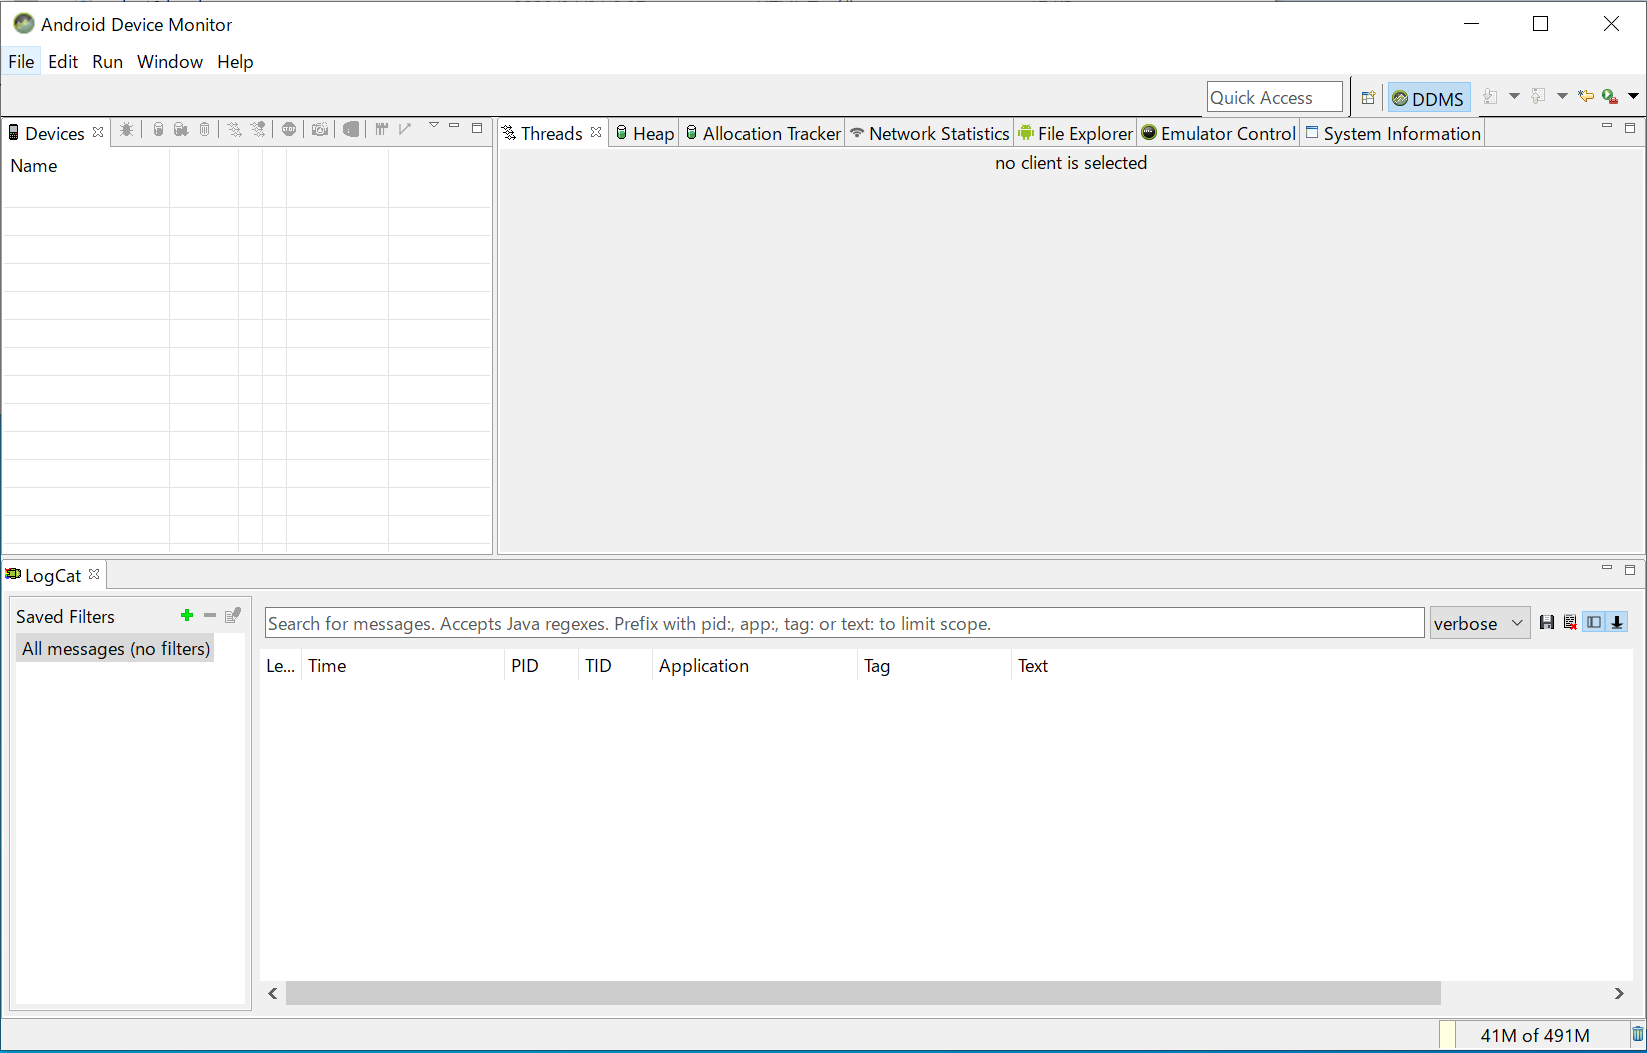Click the Stop Process icon
1647x1053 pixels.
click(x=289, y=130)
